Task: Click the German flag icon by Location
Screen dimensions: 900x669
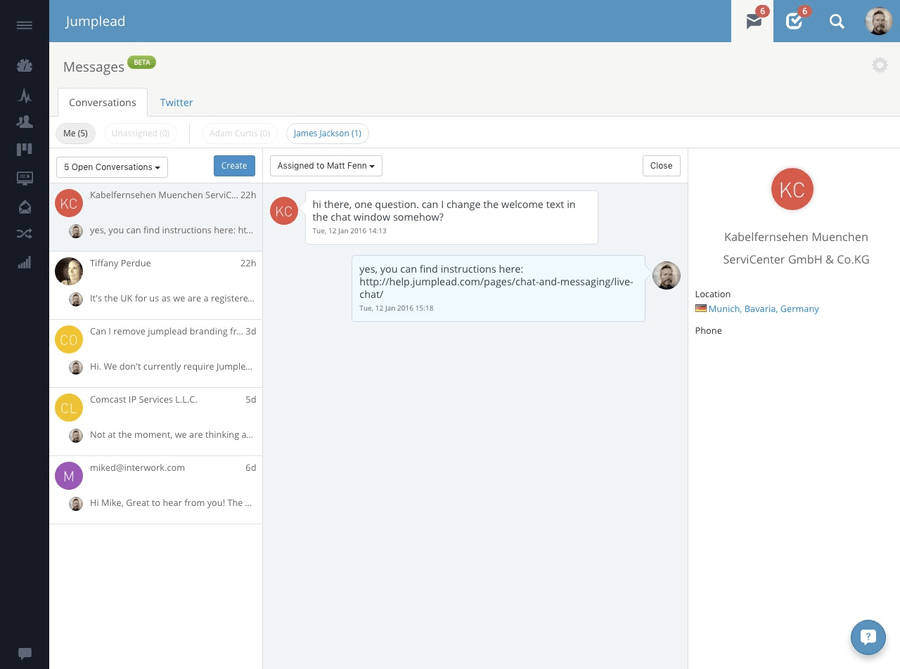Action: point(701,308)
